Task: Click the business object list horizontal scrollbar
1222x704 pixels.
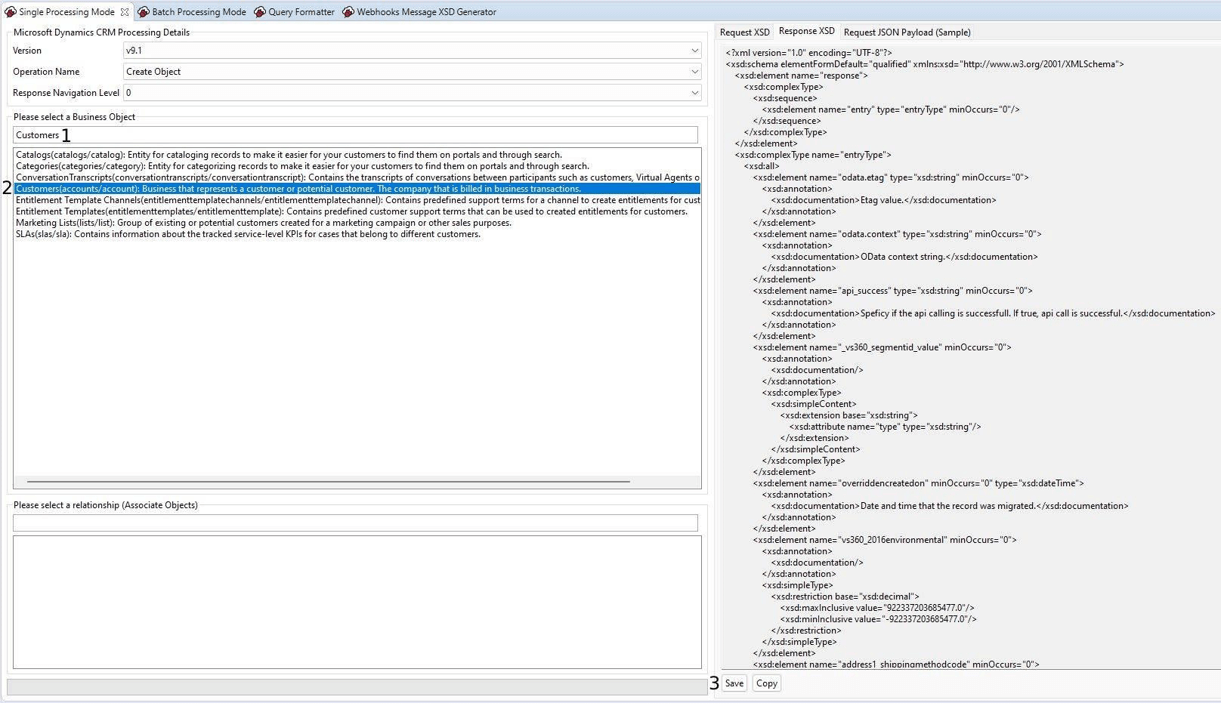Action: point(329,482)
